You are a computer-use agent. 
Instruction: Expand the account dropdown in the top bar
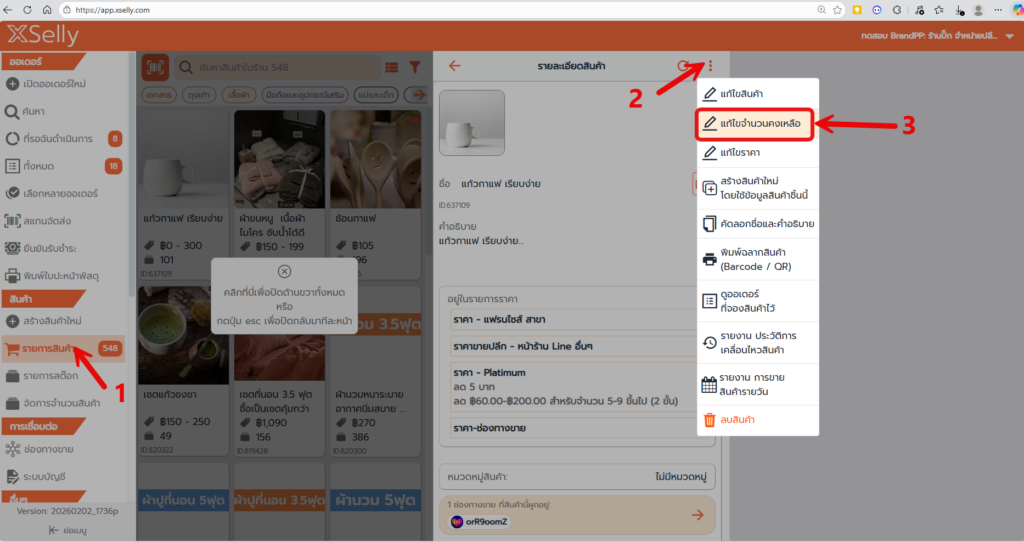(x=1010, y=36)
